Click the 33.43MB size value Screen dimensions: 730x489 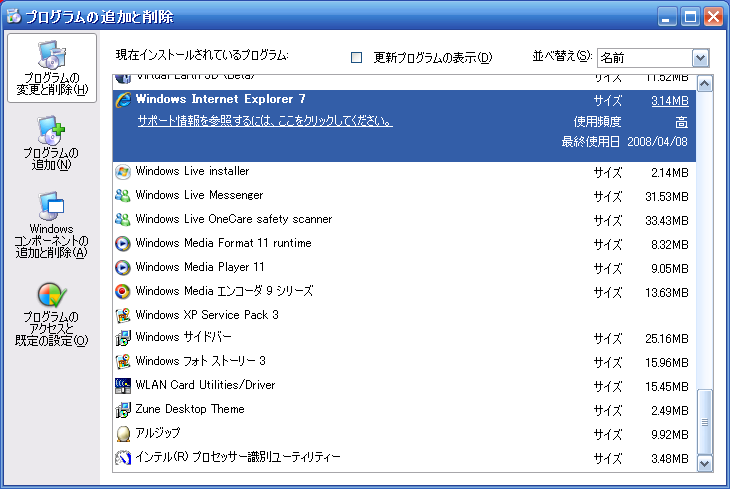coord(667,220)
